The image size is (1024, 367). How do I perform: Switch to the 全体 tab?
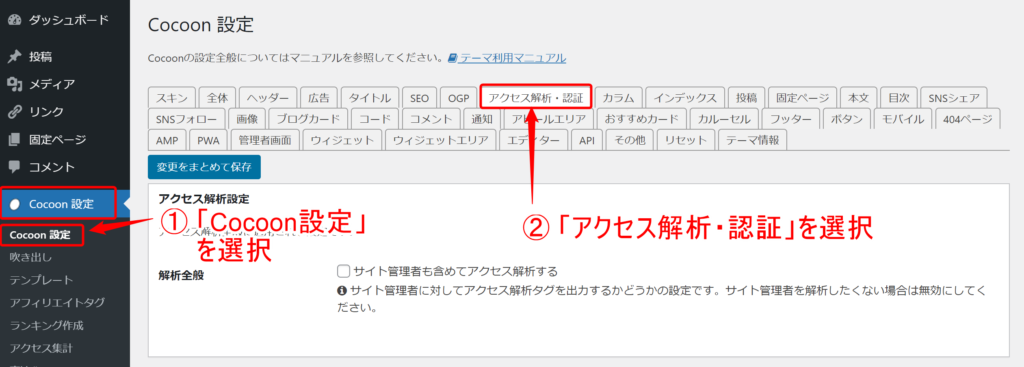217,98
